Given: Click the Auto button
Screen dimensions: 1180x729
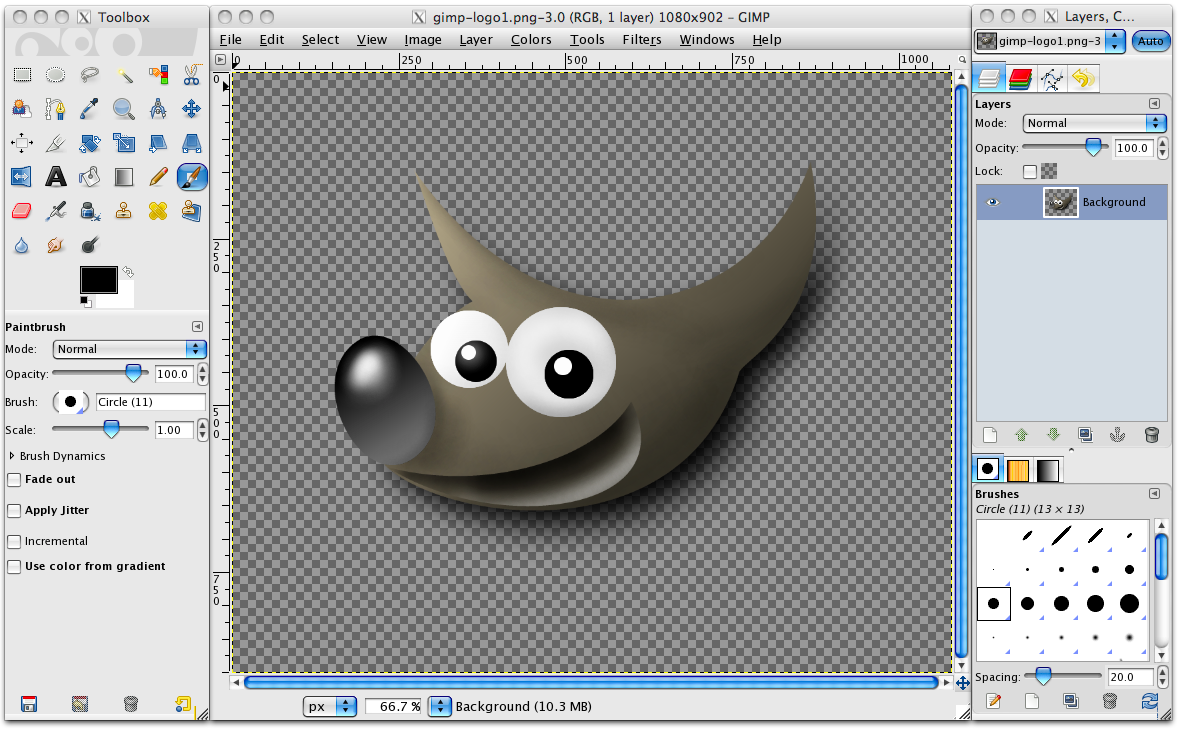Looking at the screenshot, I should (x=1150, y=41).
